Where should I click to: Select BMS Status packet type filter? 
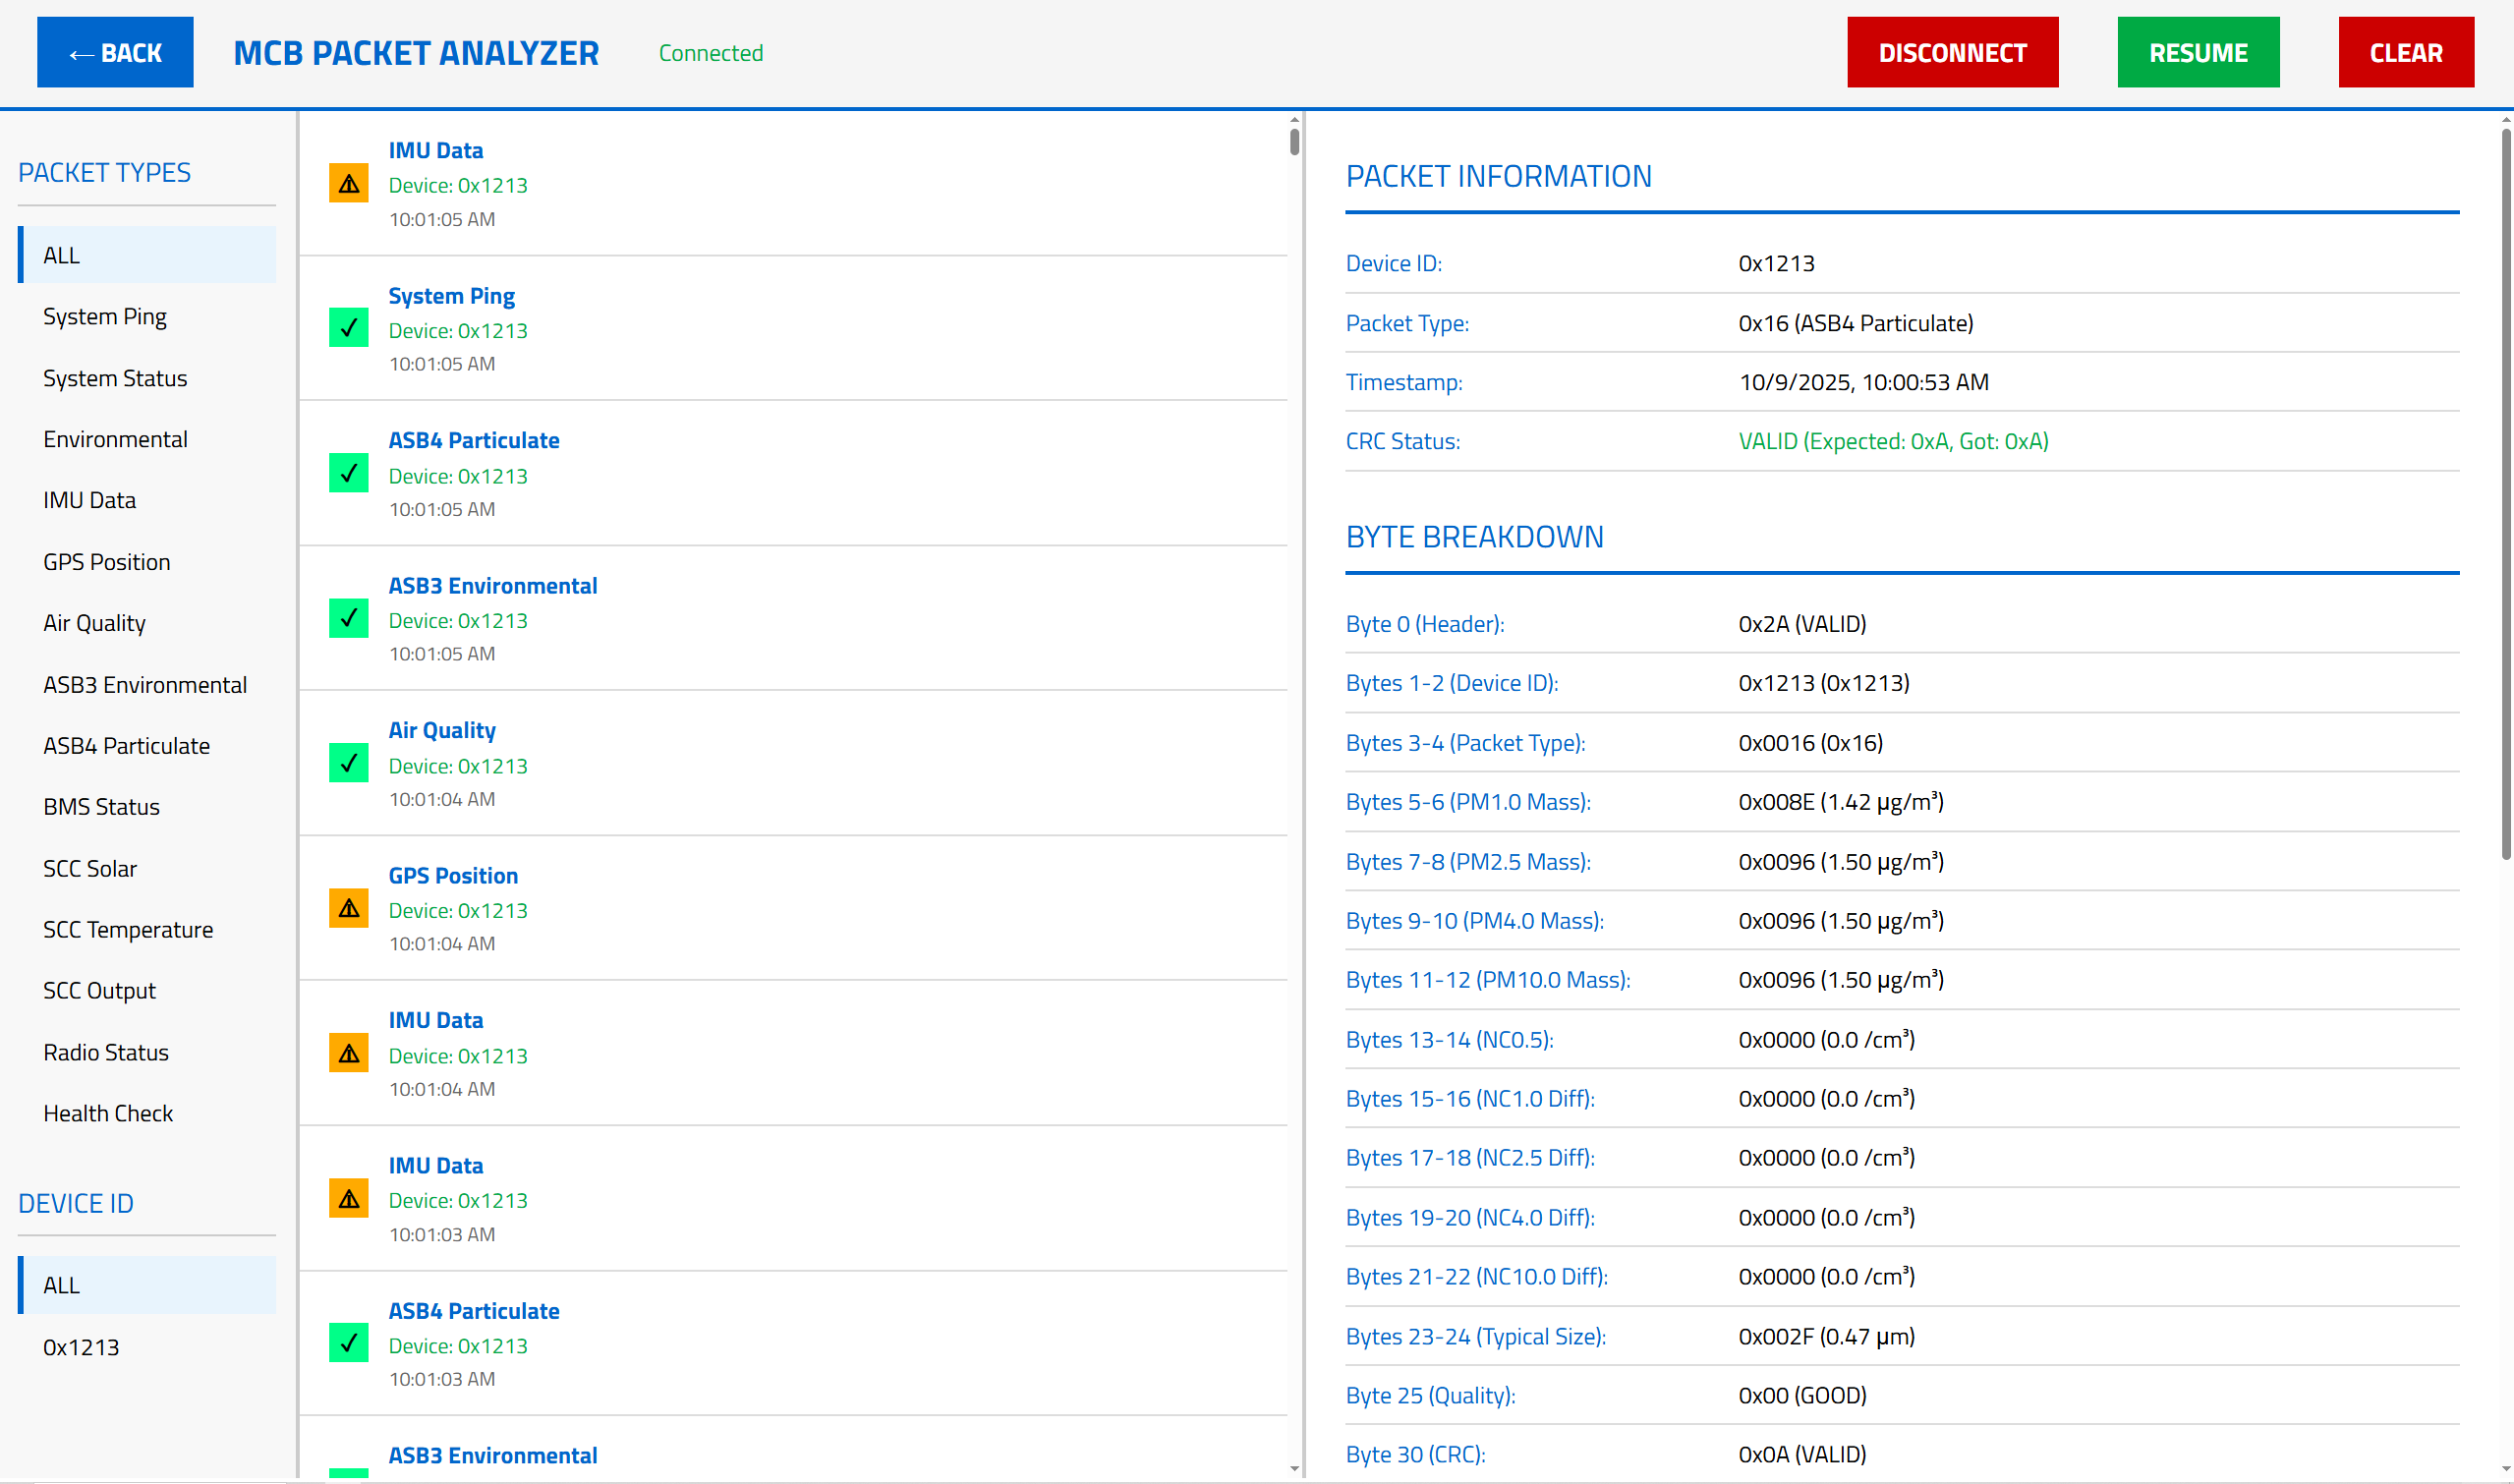[101, 807]
